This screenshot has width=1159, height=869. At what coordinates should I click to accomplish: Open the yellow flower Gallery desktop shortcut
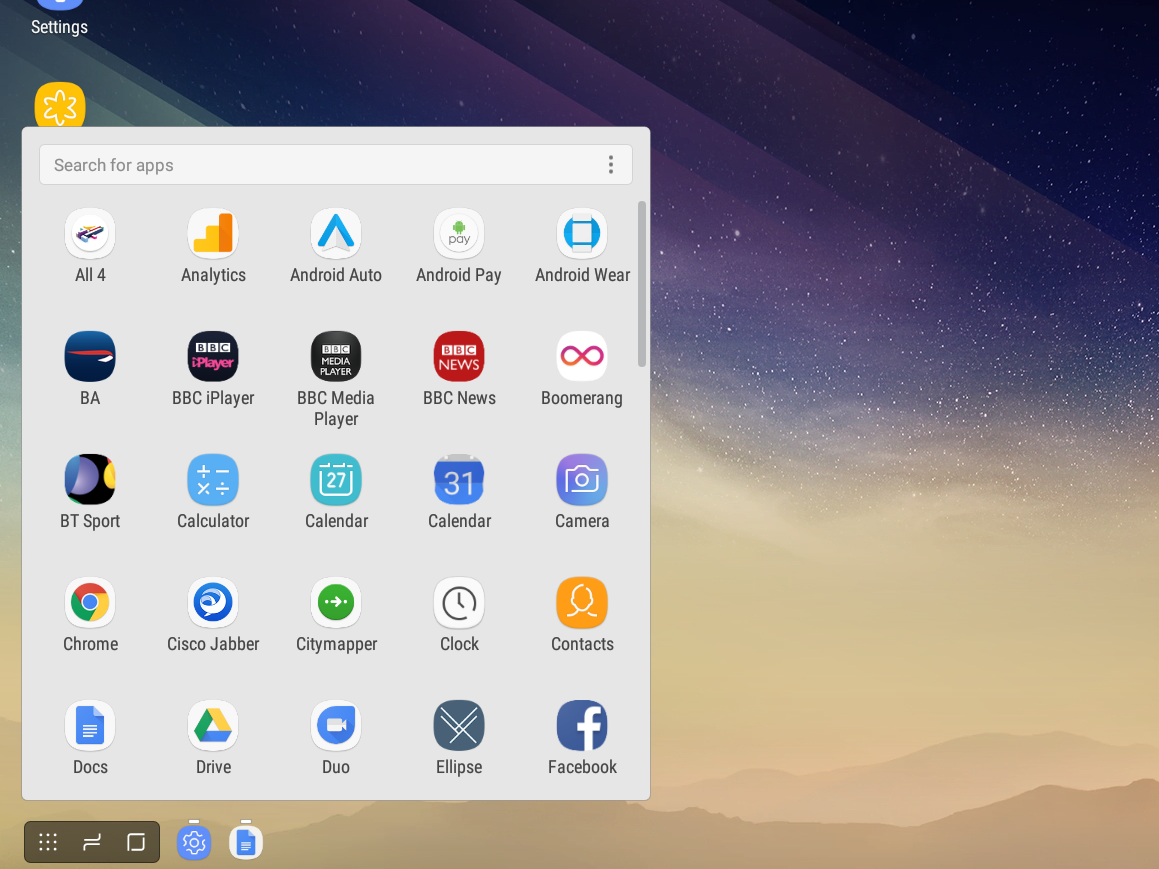60,106
